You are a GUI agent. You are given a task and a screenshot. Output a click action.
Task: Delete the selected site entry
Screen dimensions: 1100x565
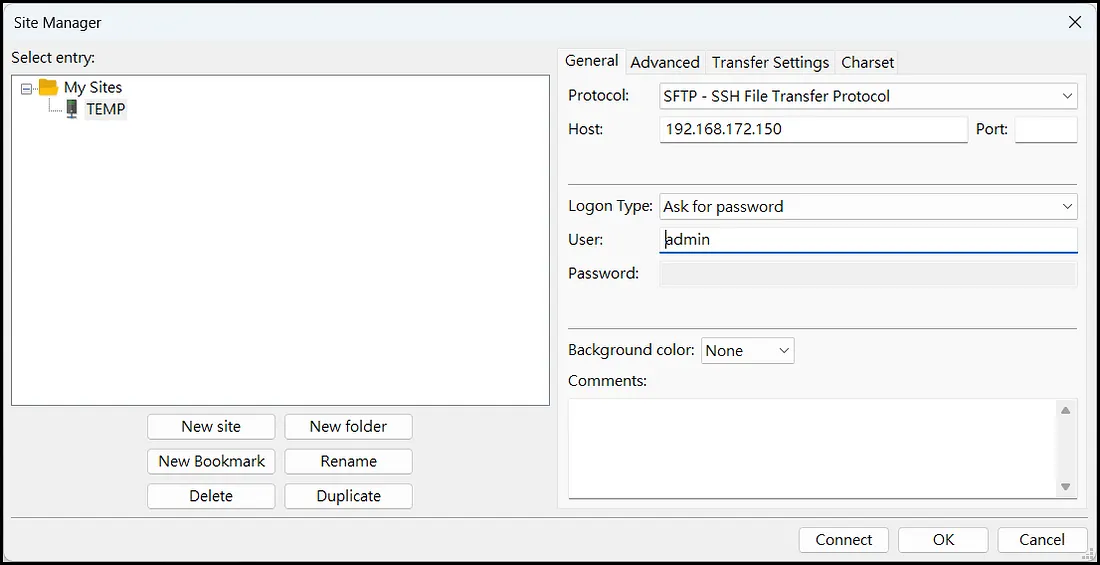(211, 496)
